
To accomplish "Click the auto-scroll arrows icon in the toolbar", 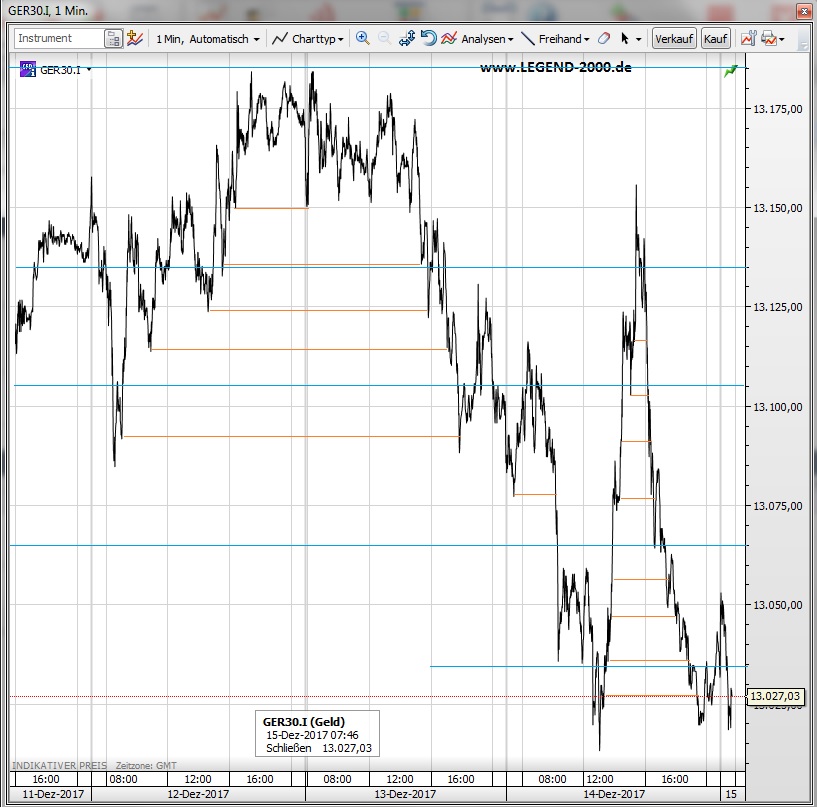I will point(407,39).
